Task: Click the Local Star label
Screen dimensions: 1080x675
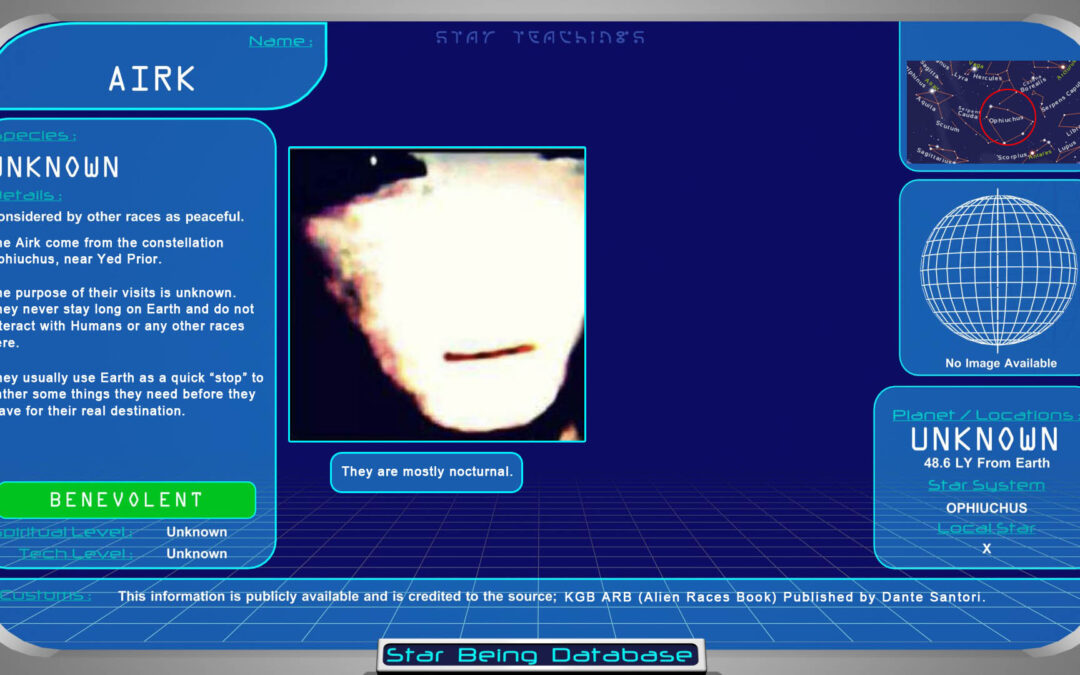Action: pos(986,528)
